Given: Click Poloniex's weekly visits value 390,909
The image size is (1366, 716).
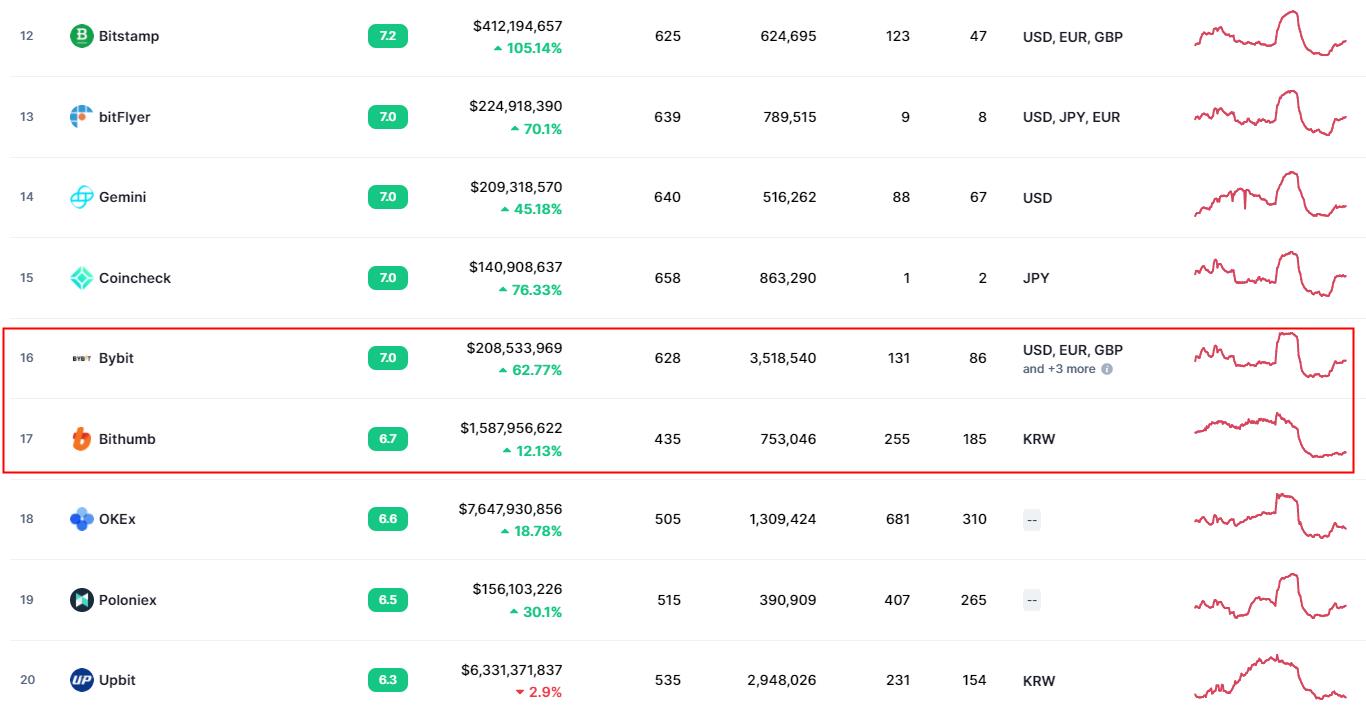Looking at the screenshot, I should coord(788,600).
